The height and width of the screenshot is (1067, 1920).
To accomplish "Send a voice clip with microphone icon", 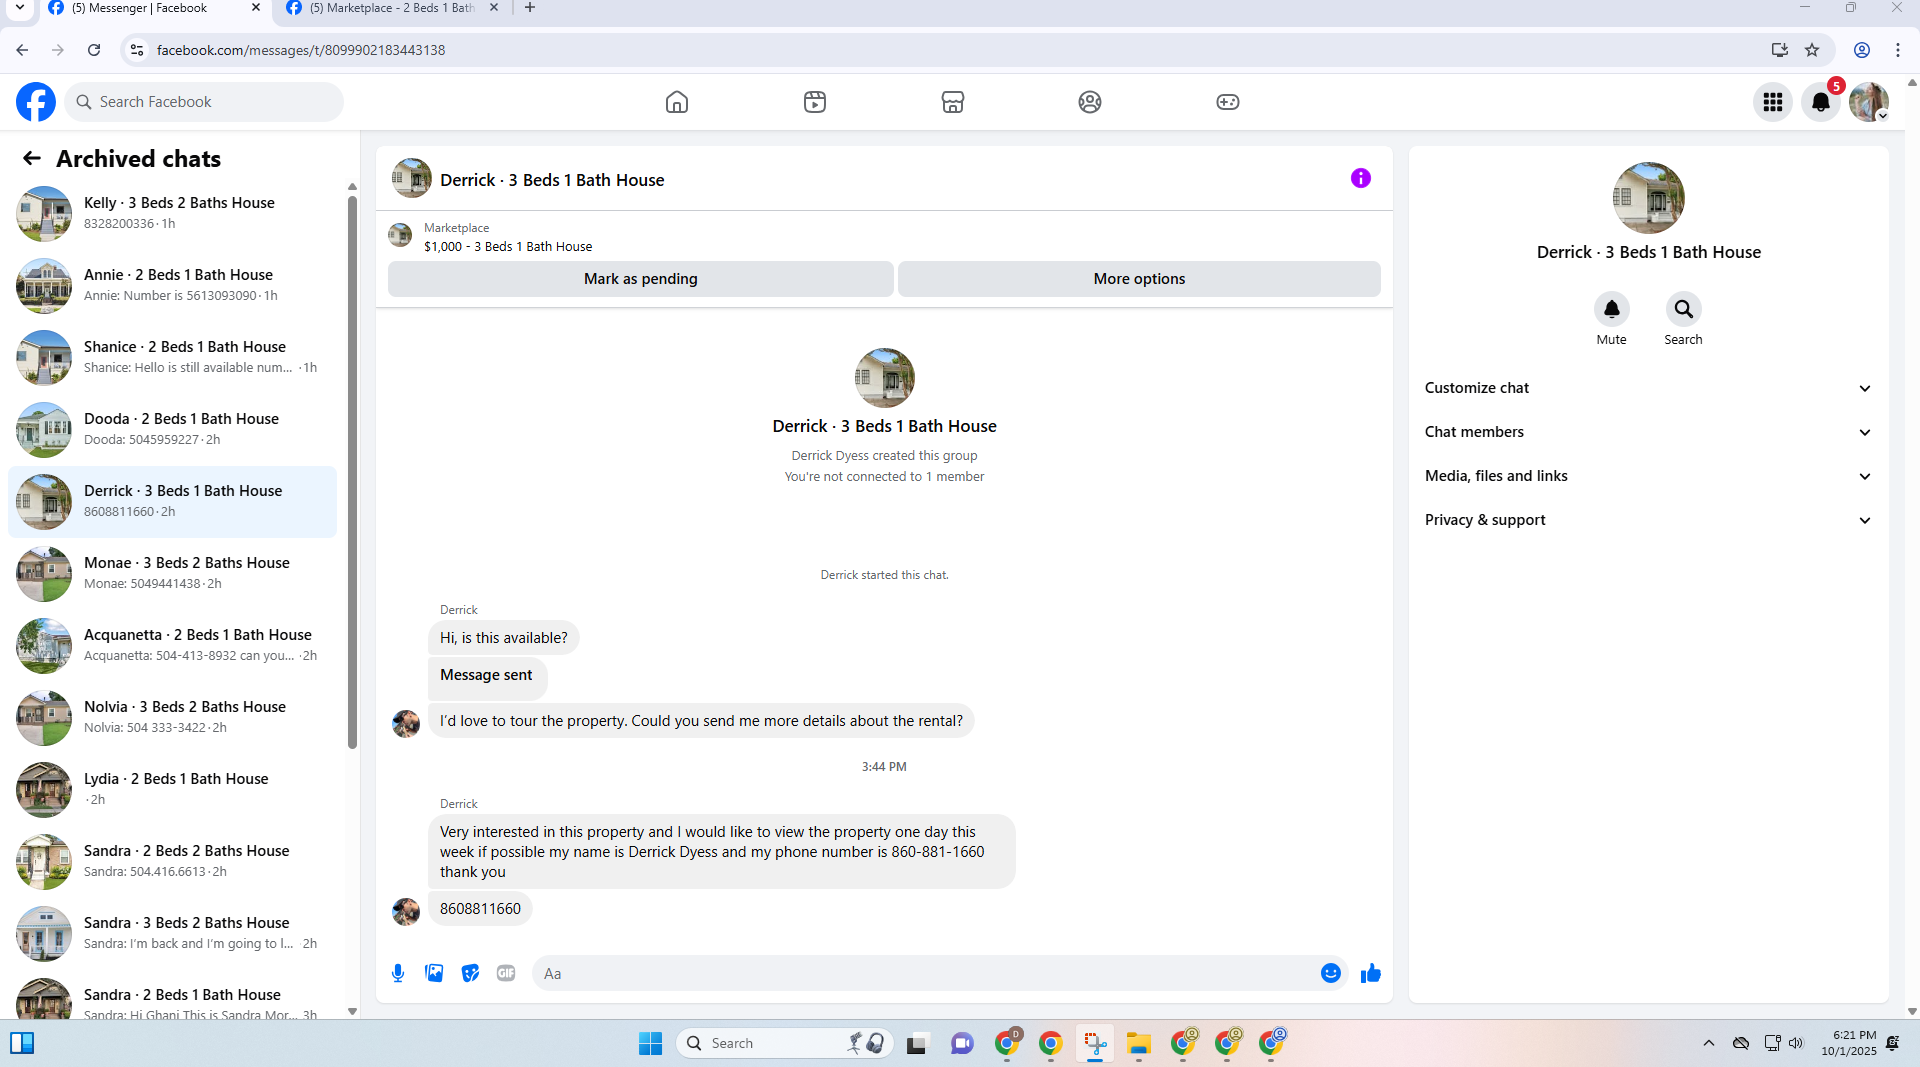I will point(398,973).
